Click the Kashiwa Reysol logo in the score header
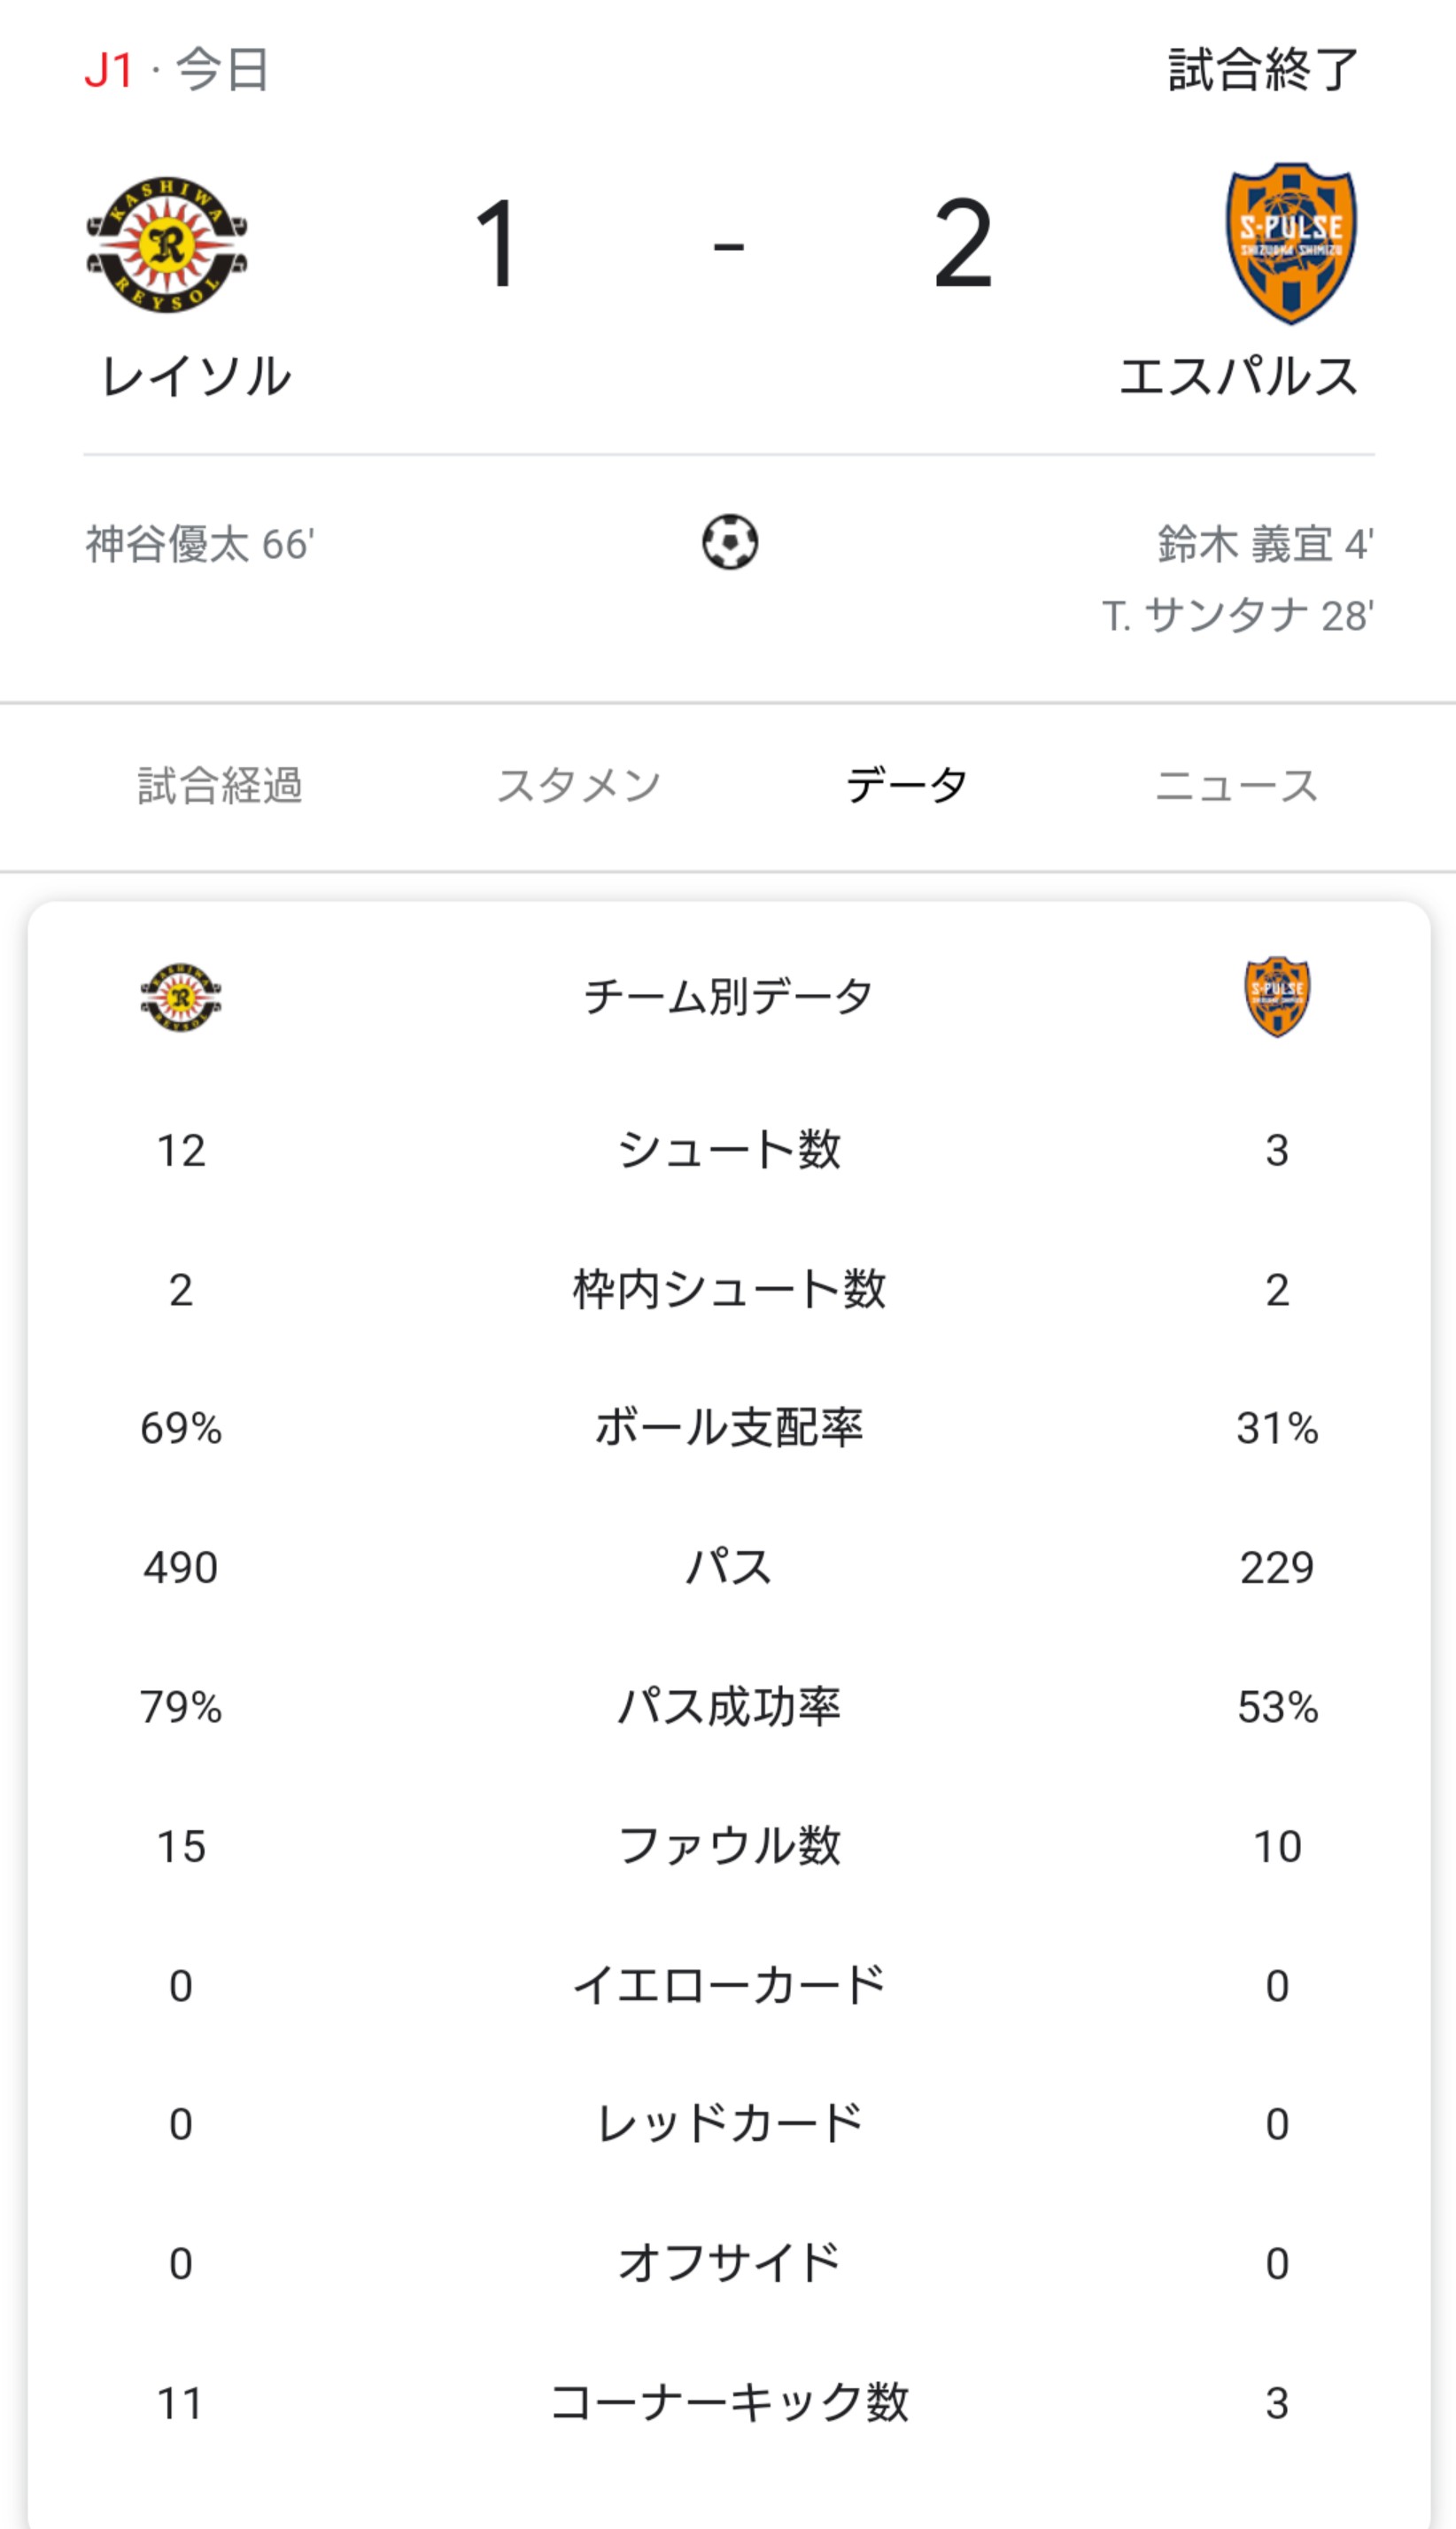 [167, 244]
